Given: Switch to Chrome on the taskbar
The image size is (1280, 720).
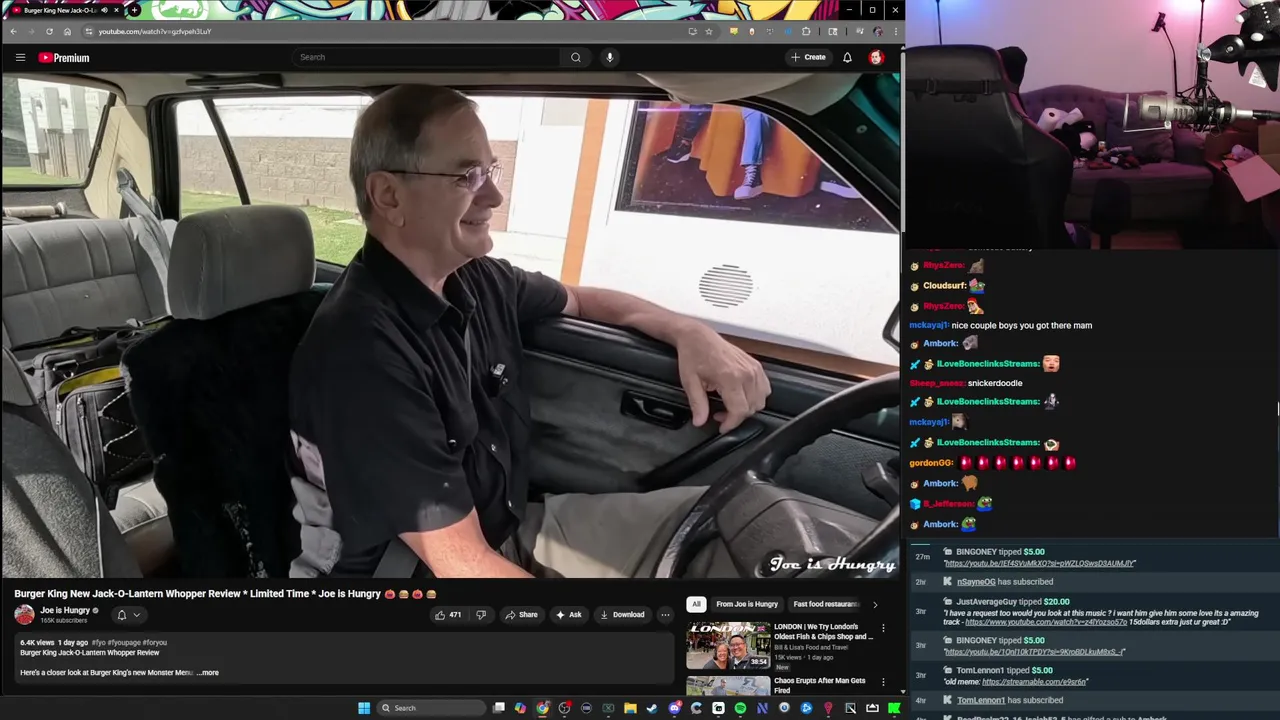Looking at the screenshot, I should pos(542,708).
